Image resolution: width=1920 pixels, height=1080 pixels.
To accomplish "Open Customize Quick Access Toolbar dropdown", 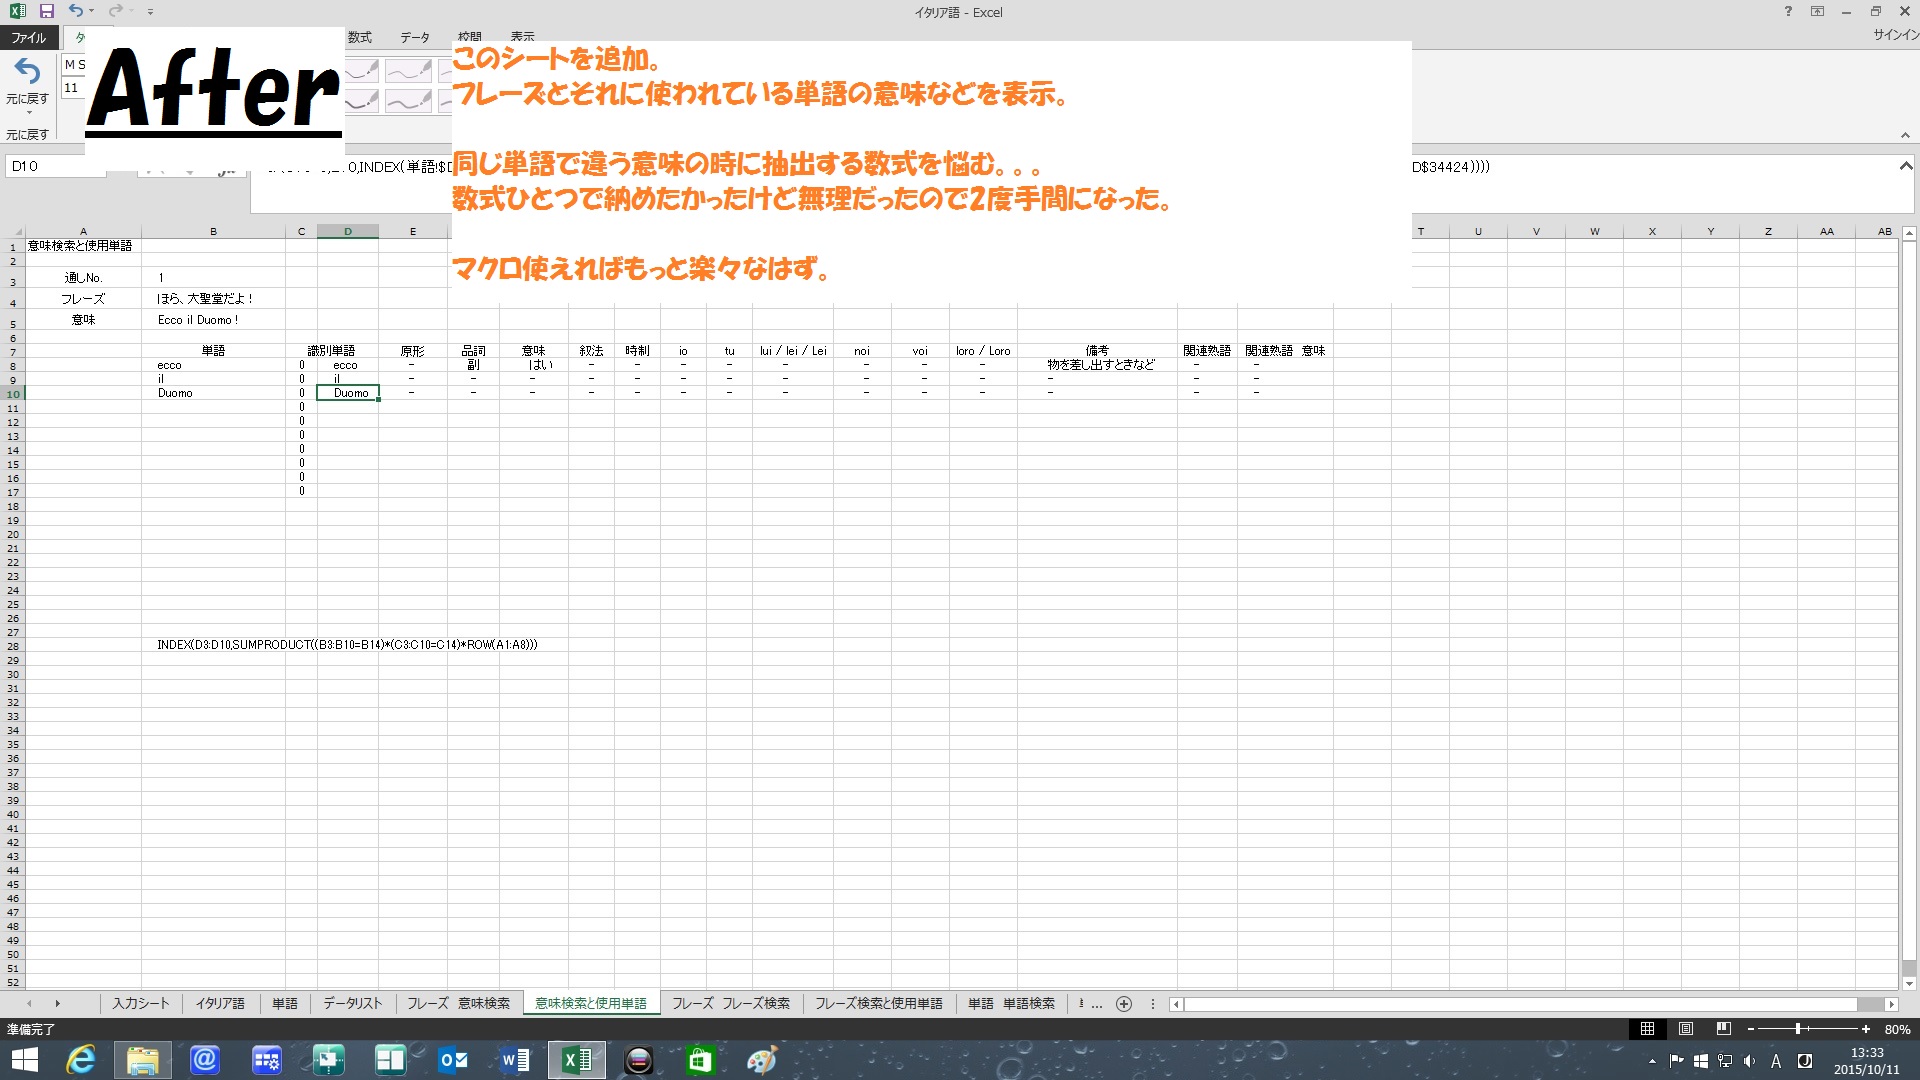I will [151, 12].
